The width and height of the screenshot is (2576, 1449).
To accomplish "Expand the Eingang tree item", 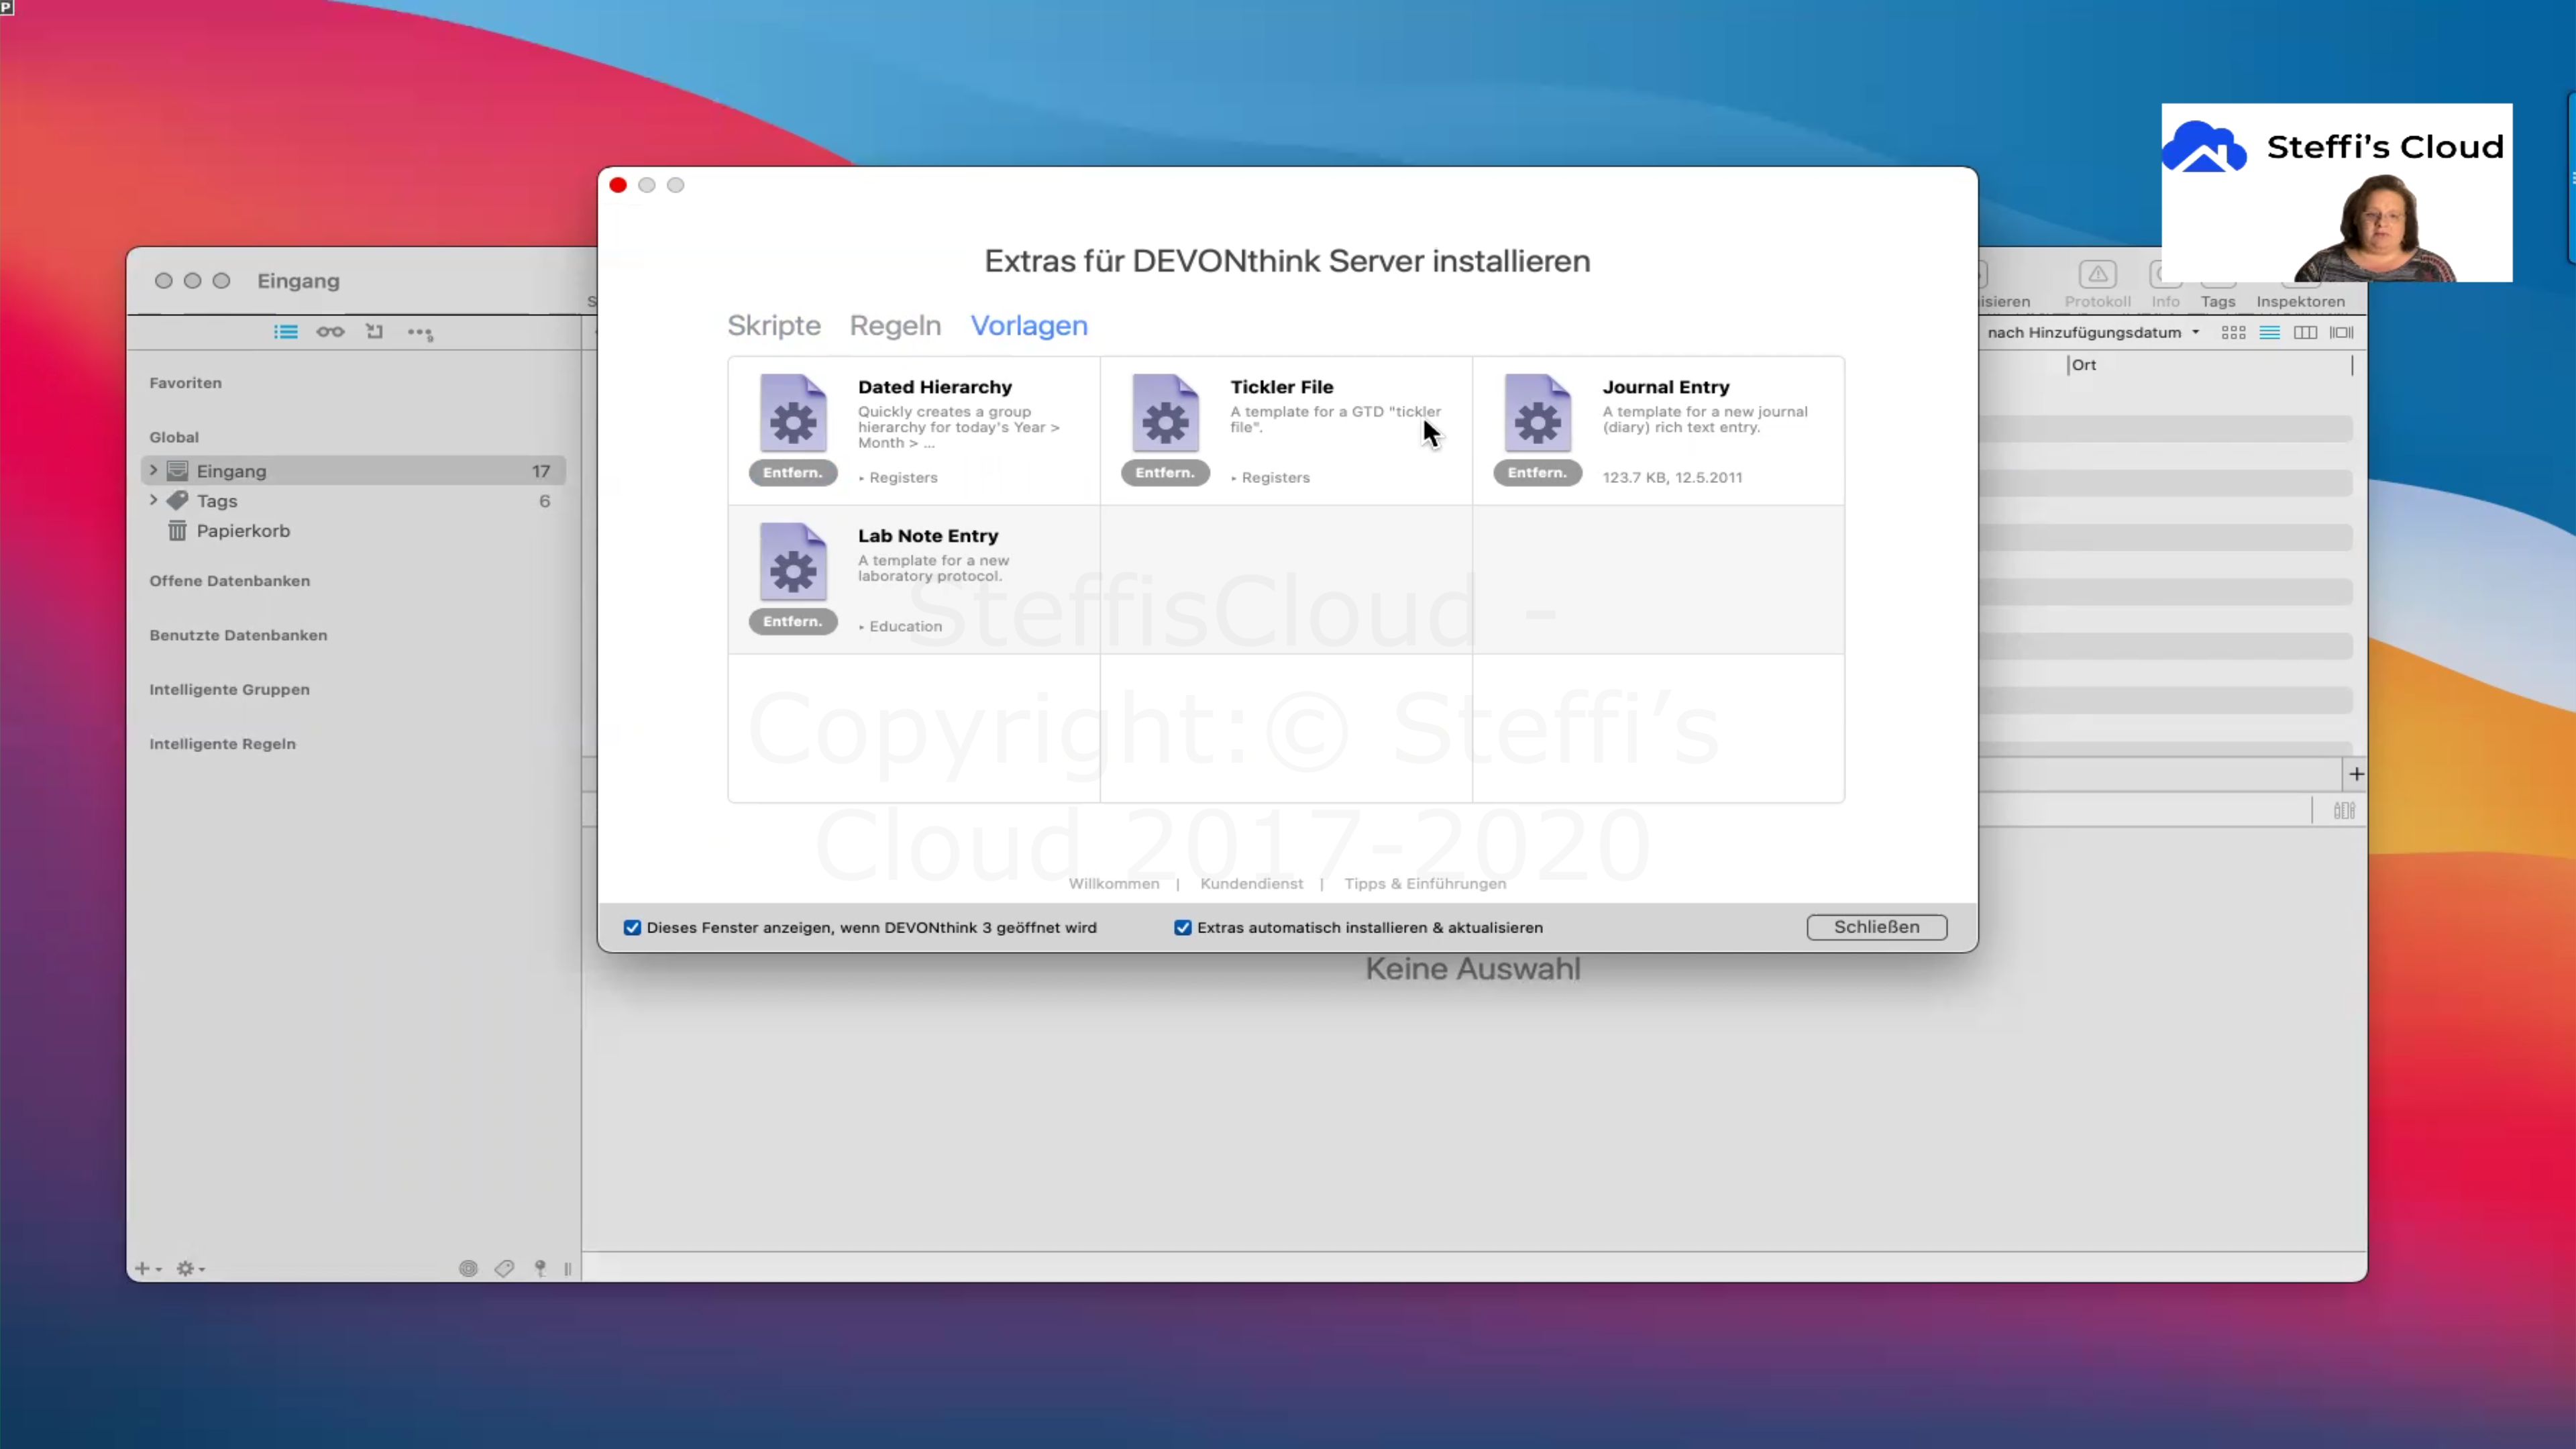I will point(154,470).
